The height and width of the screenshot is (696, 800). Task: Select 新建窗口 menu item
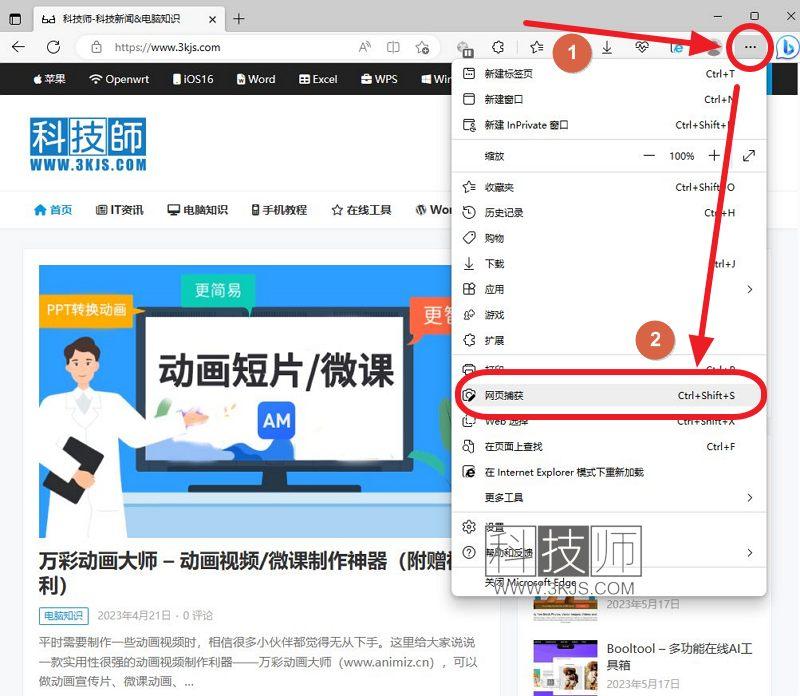[609, 99]
